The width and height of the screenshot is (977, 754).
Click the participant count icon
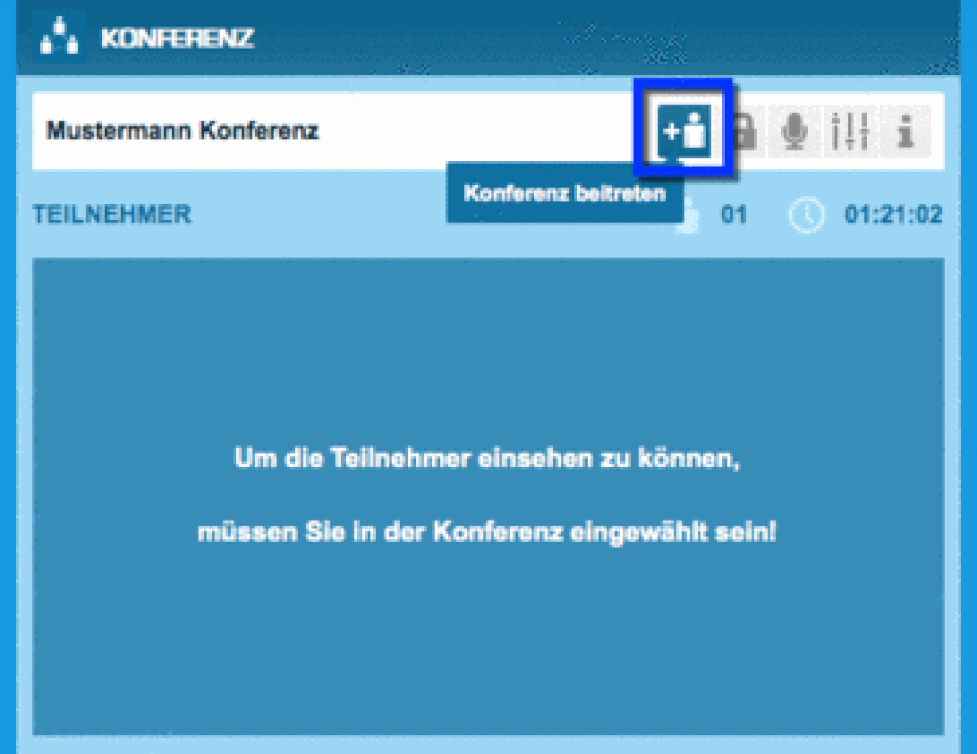[x=689, y=216]
